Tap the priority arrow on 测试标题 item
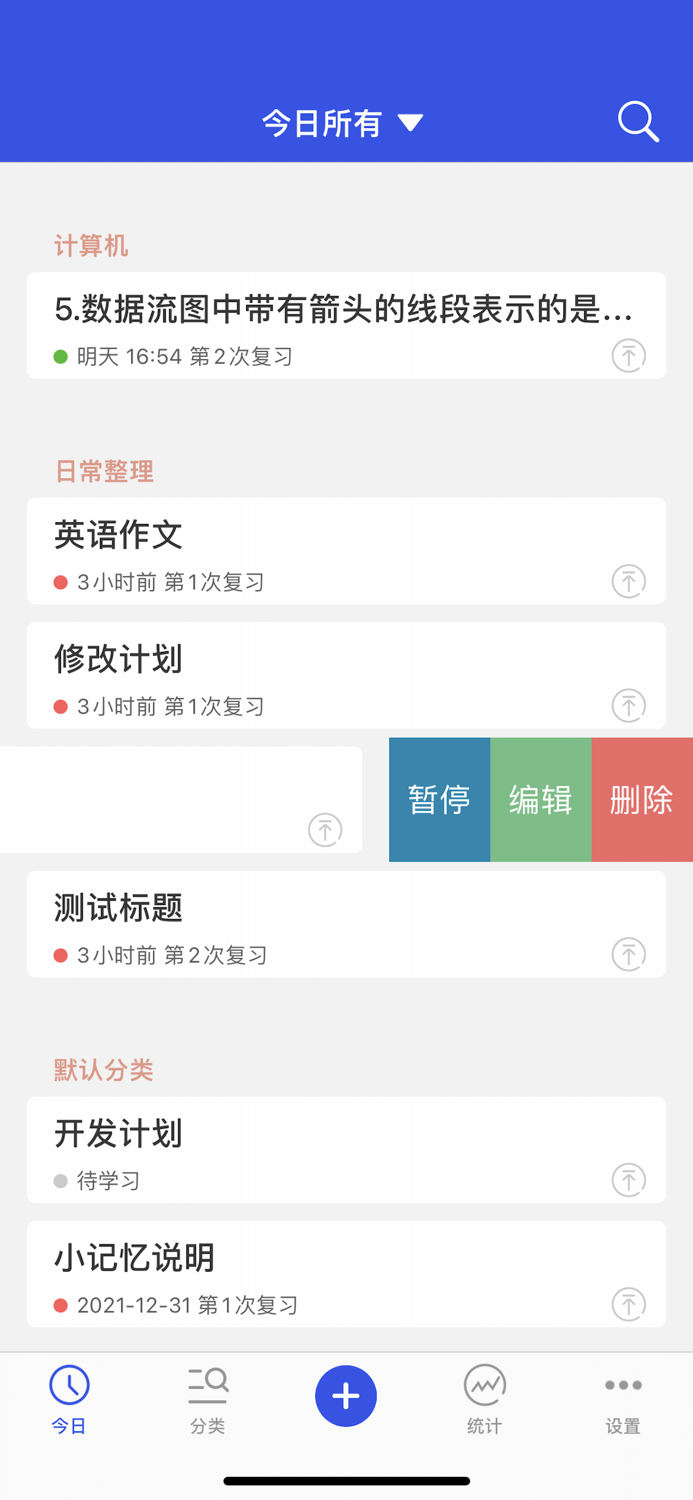 [x=628, y=954]
